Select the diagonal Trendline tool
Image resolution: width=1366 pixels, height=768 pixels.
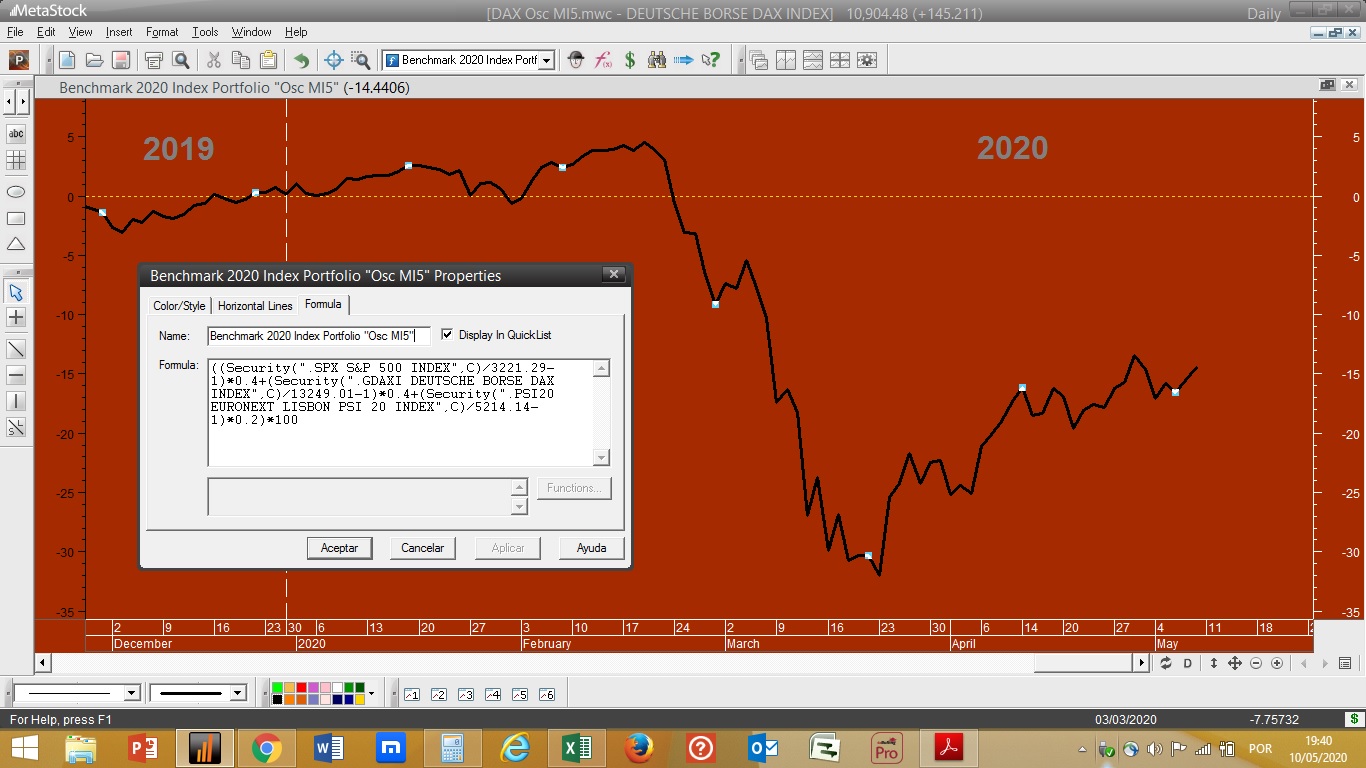(x=16, y=349)
